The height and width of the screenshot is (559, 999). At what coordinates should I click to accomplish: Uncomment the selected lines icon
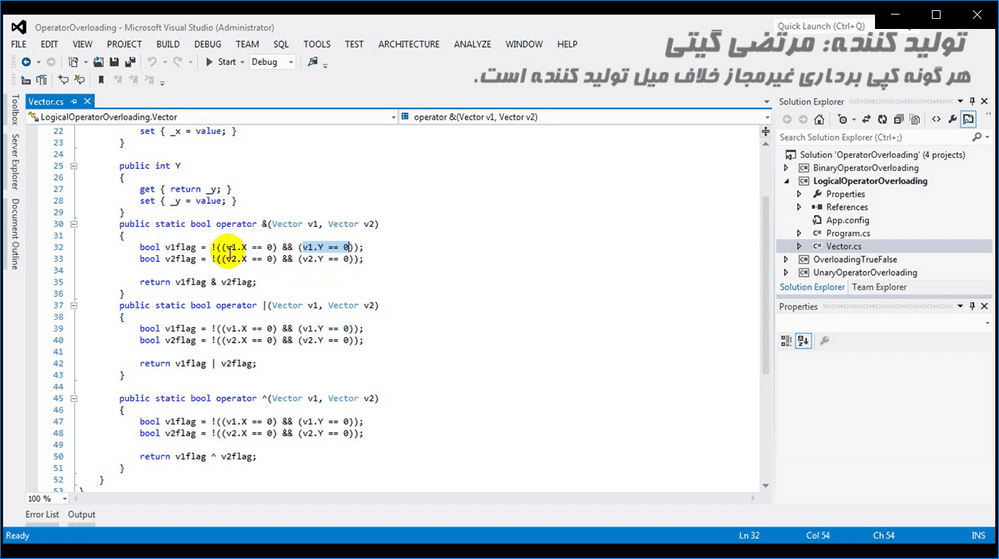pos(79,80)
